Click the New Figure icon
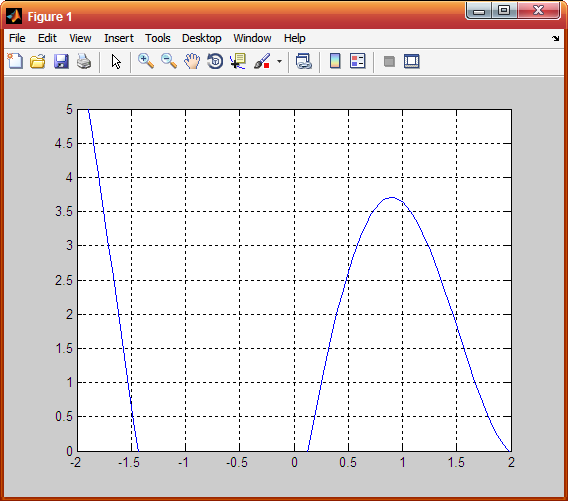Image resolution: width=568 pixels, height=501 pixels. [15, 61]
